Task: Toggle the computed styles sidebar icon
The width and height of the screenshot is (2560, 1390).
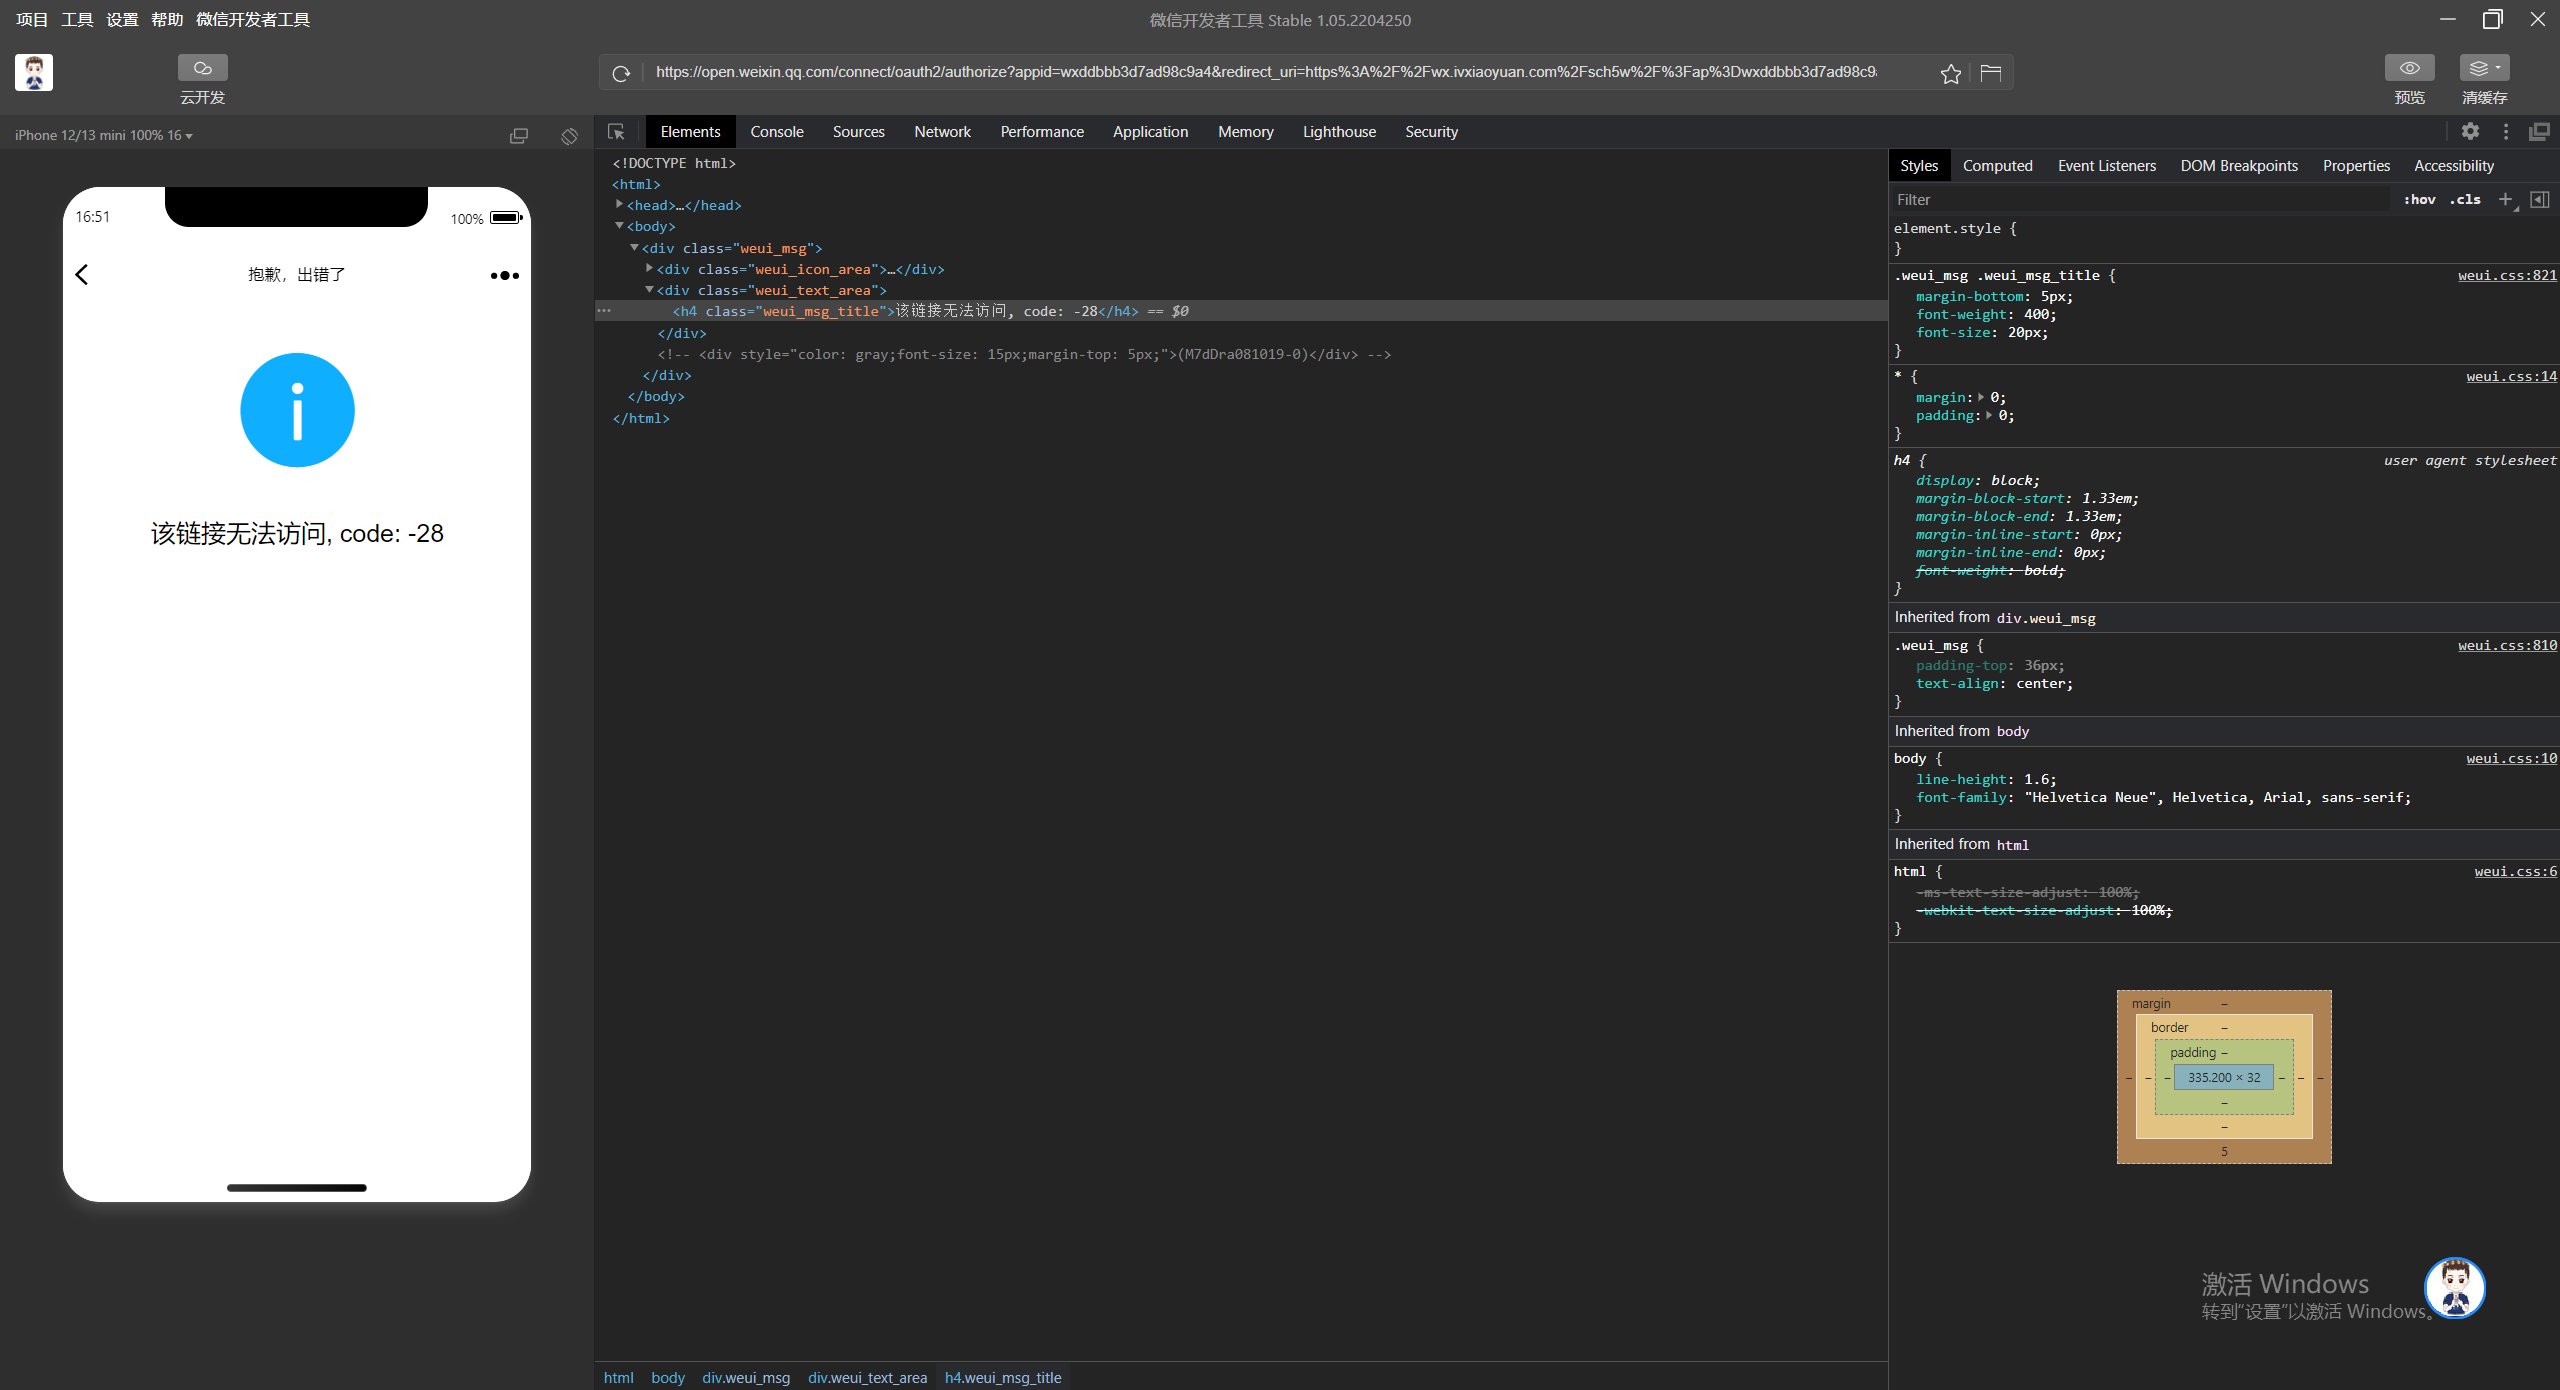Action: tap(2539, 200)
